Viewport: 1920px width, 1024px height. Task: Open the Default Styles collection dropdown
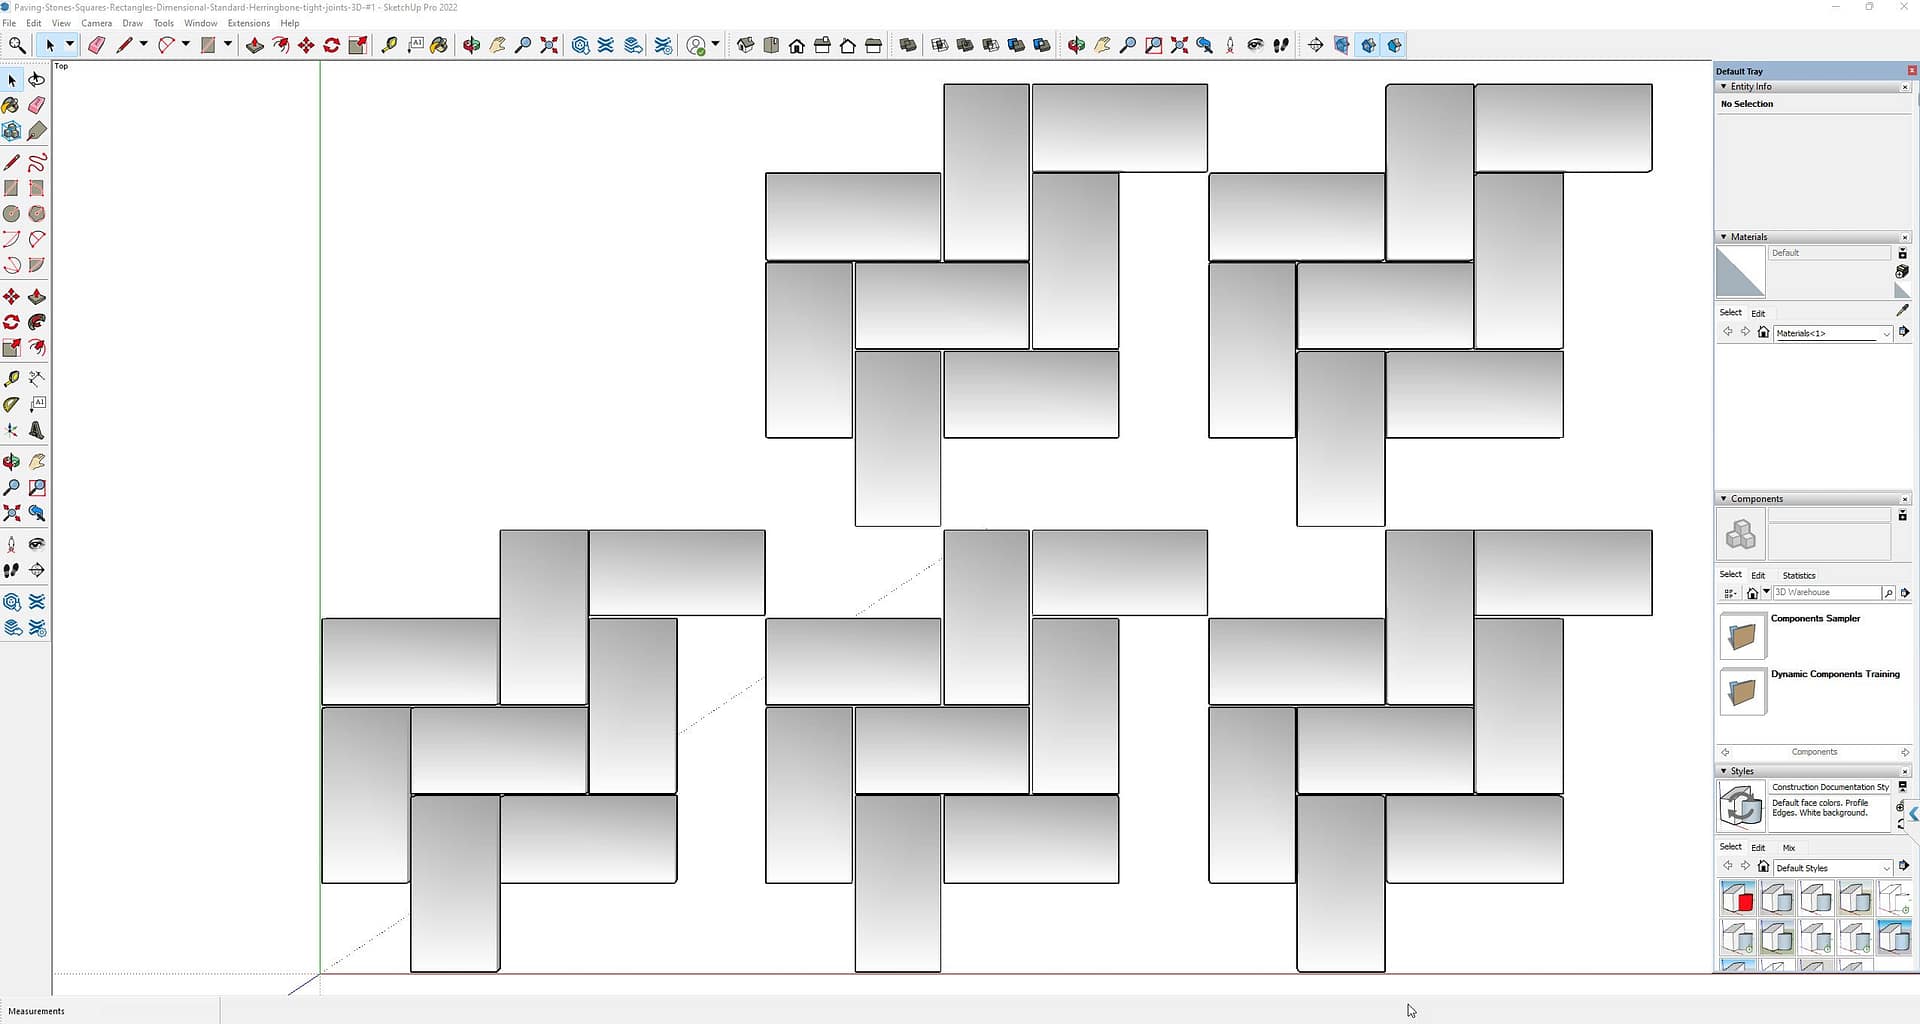coord(1886,868)
